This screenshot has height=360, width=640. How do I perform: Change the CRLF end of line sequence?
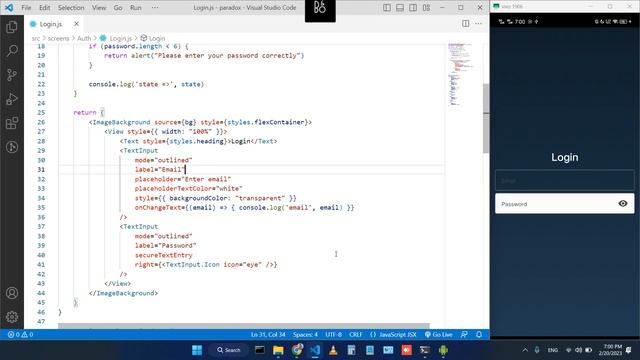click(x=356, y=334)
